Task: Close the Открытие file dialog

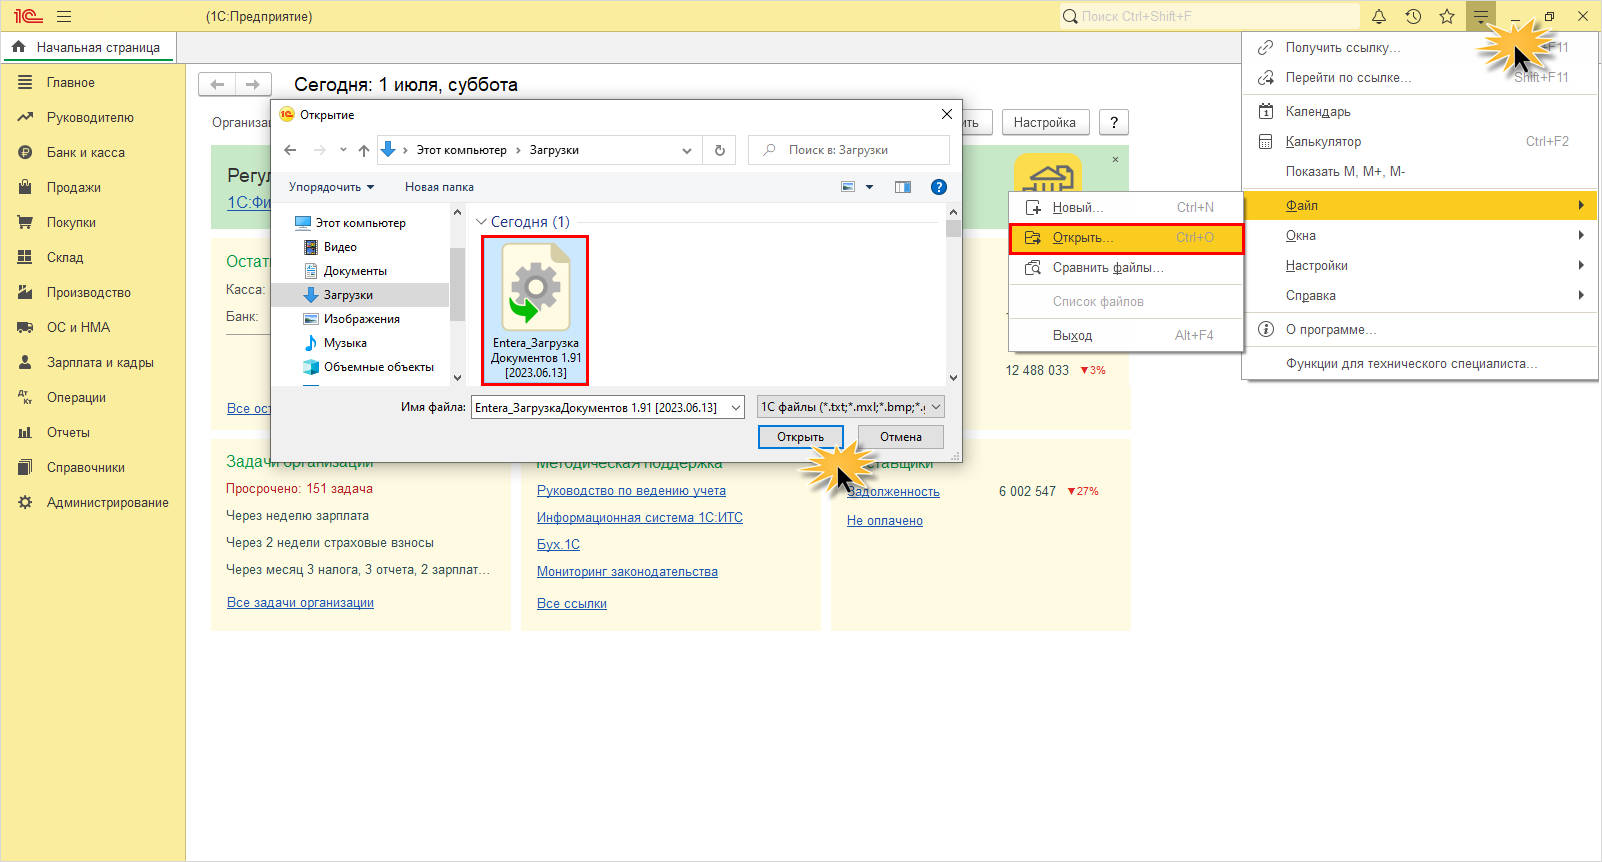Action: click(946, 114)
